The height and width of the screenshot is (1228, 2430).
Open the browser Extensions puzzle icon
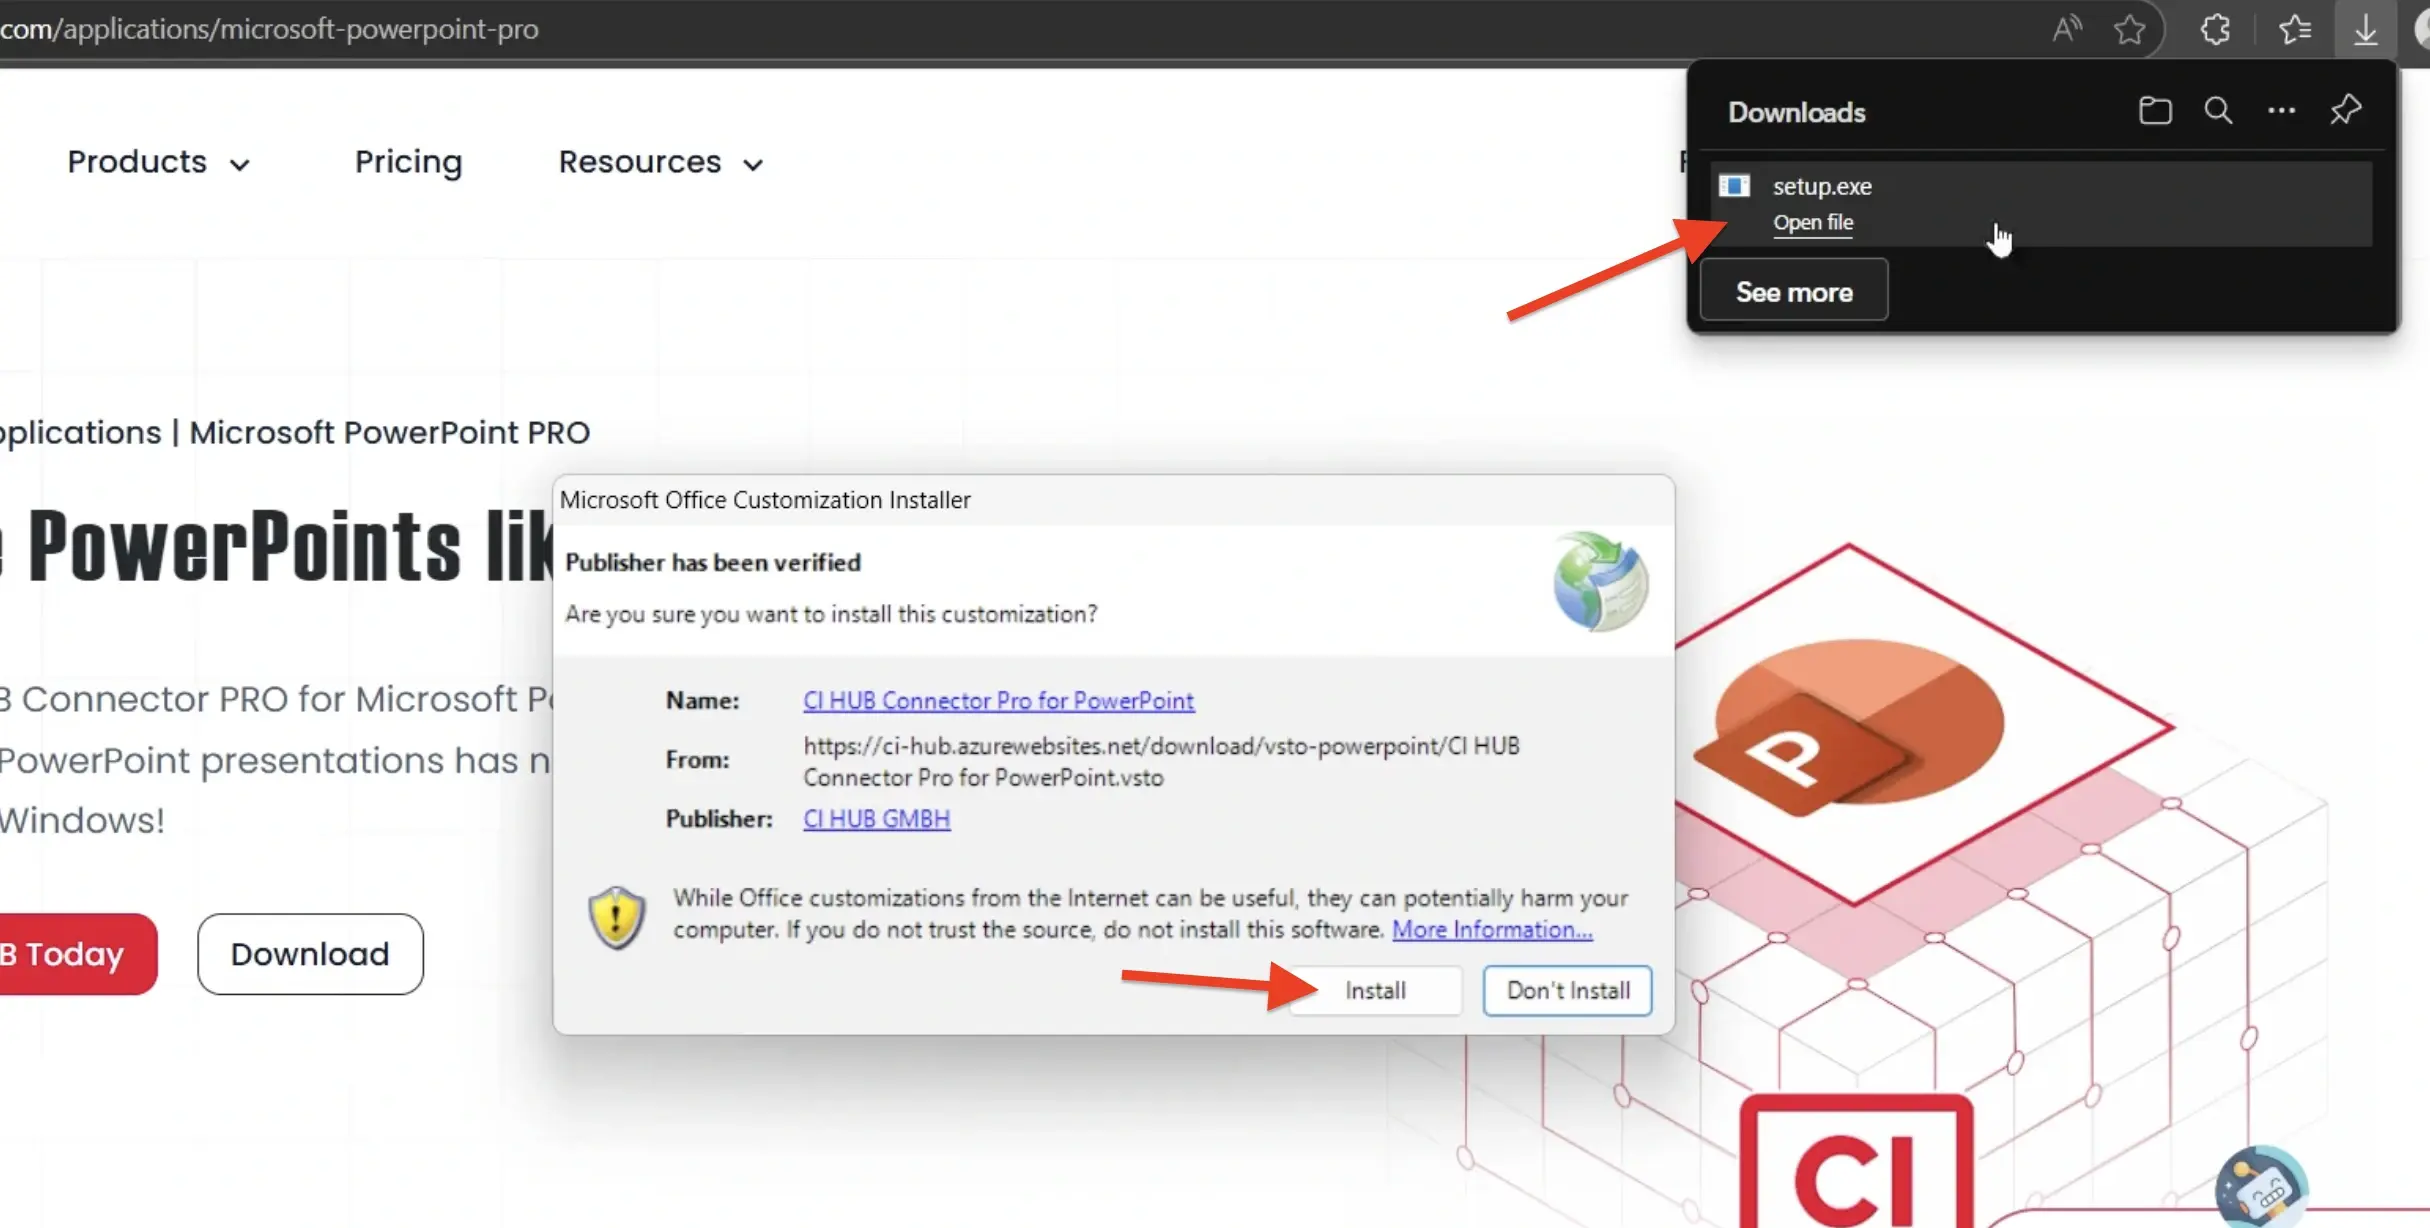pyautogui.click(x=2215, y=29)
